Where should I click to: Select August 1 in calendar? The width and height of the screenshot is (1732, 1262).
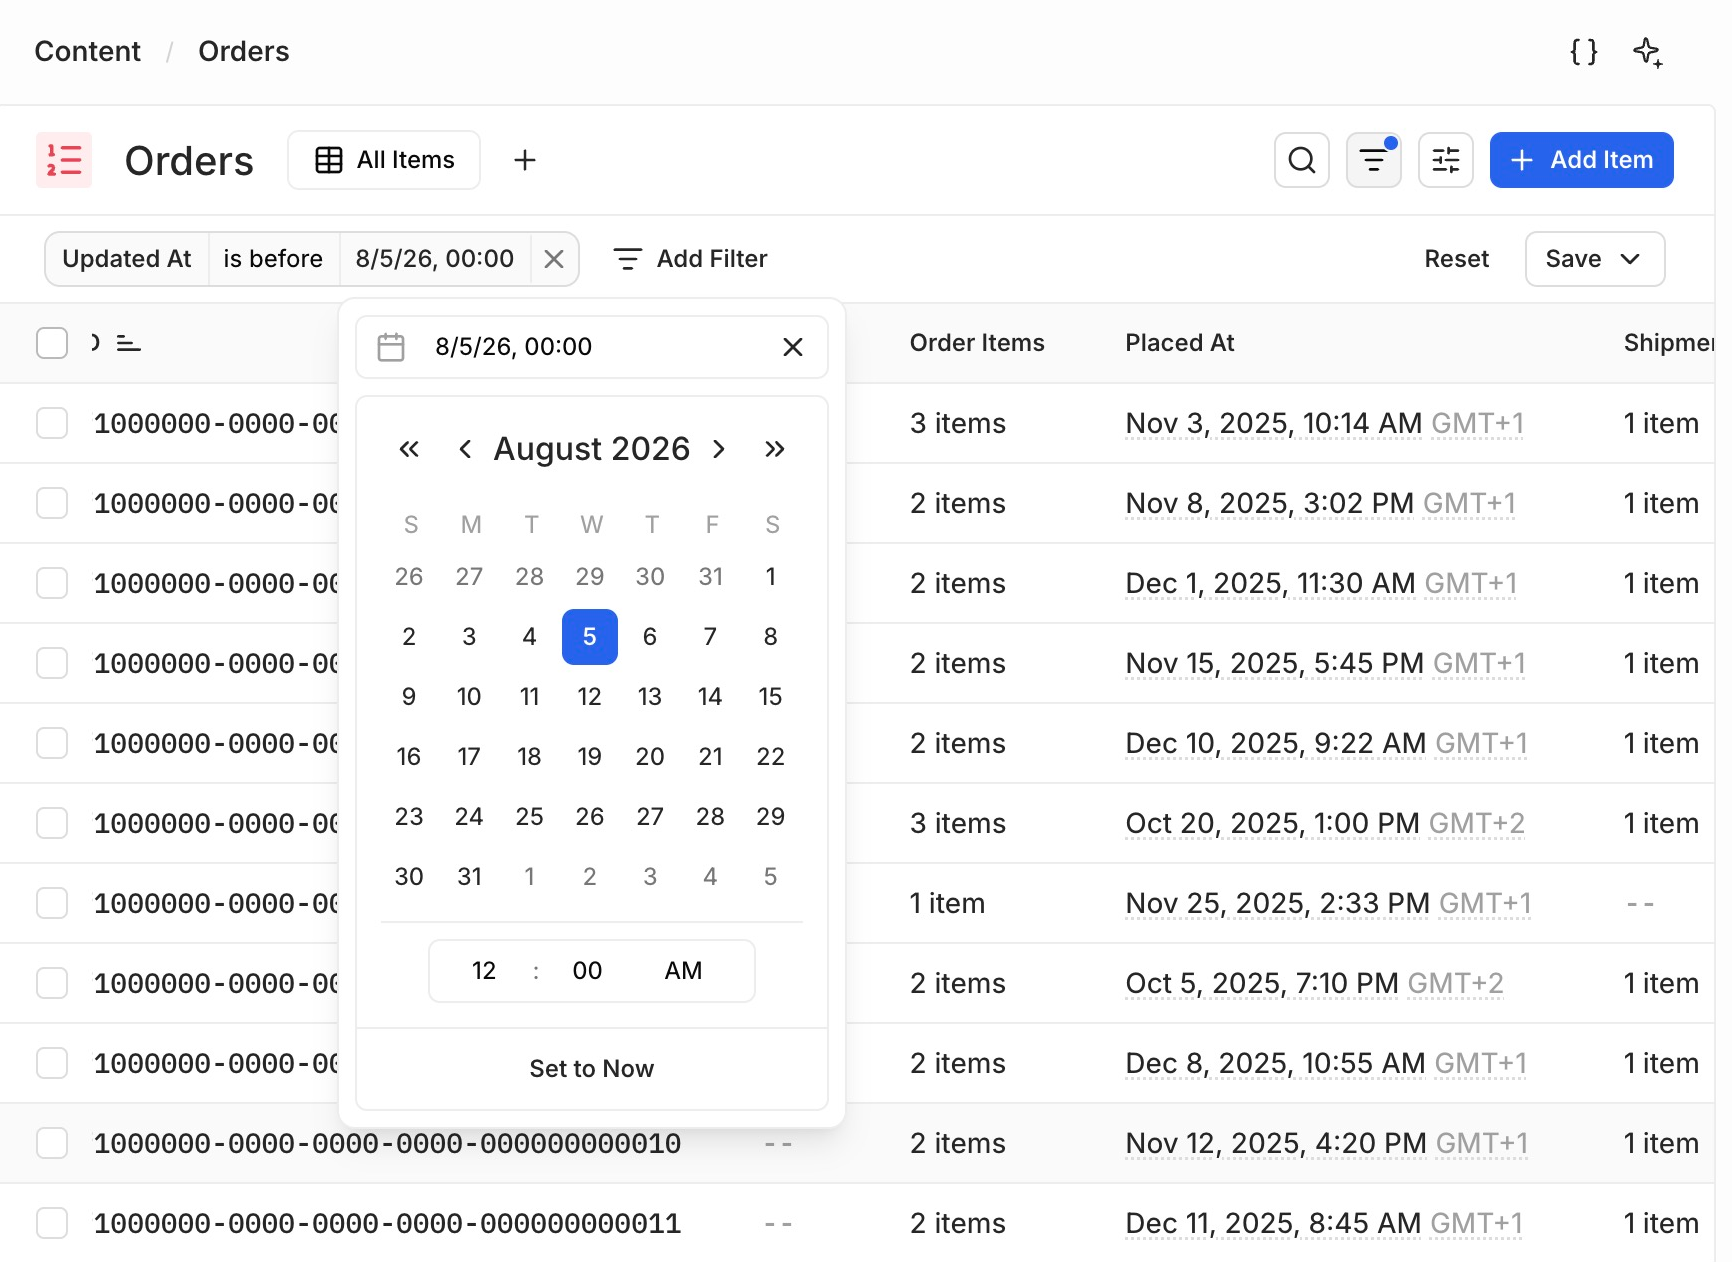771,577
